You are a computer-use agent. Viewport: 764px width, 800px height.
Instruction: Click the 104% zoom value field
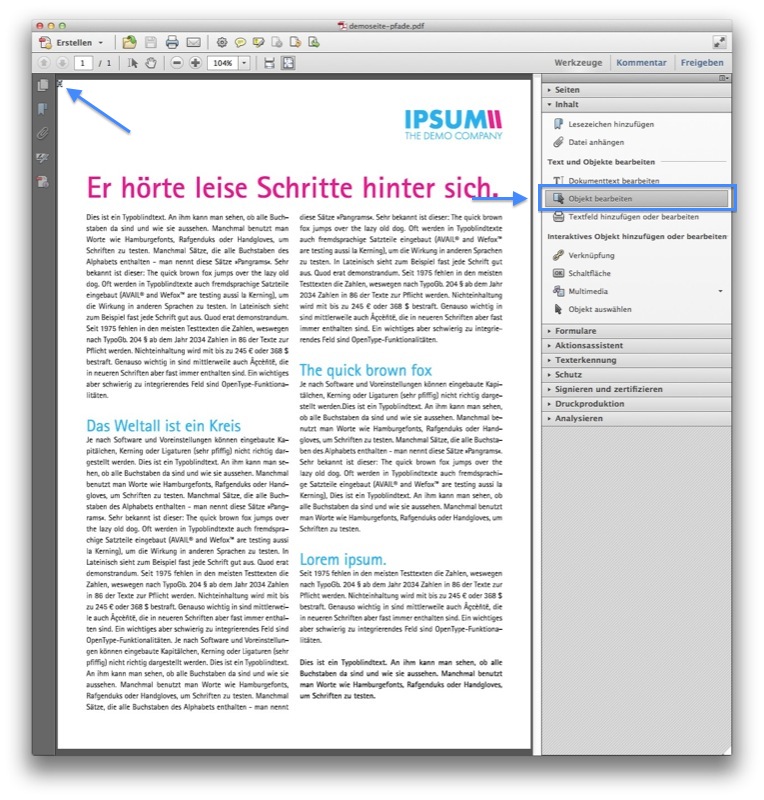223,63
